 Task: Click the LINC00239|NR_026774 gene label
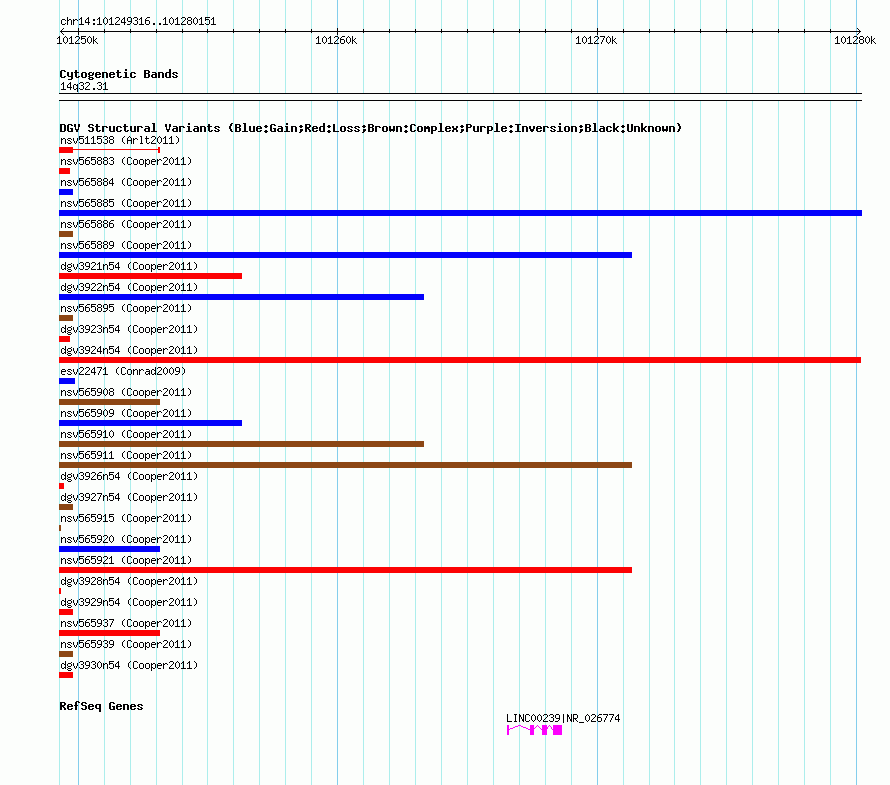pos(563,719)
